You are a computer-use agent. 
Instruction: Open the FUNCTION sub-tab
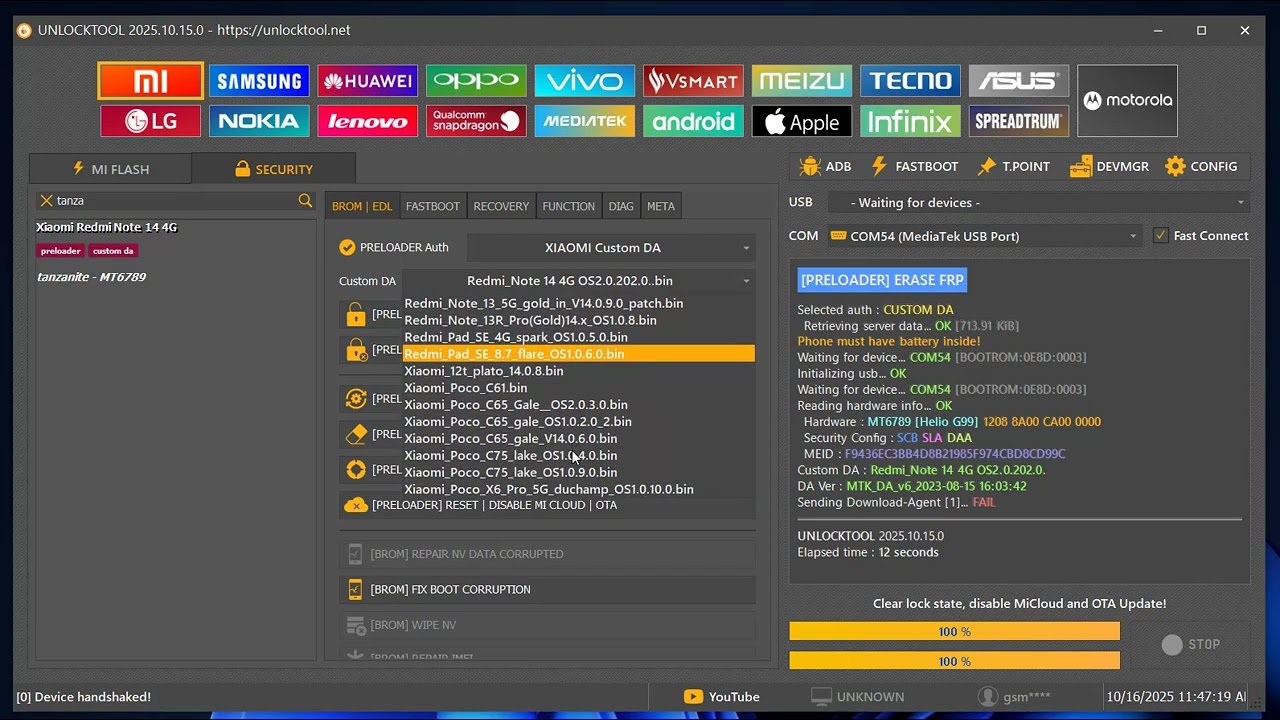point(568,206)
